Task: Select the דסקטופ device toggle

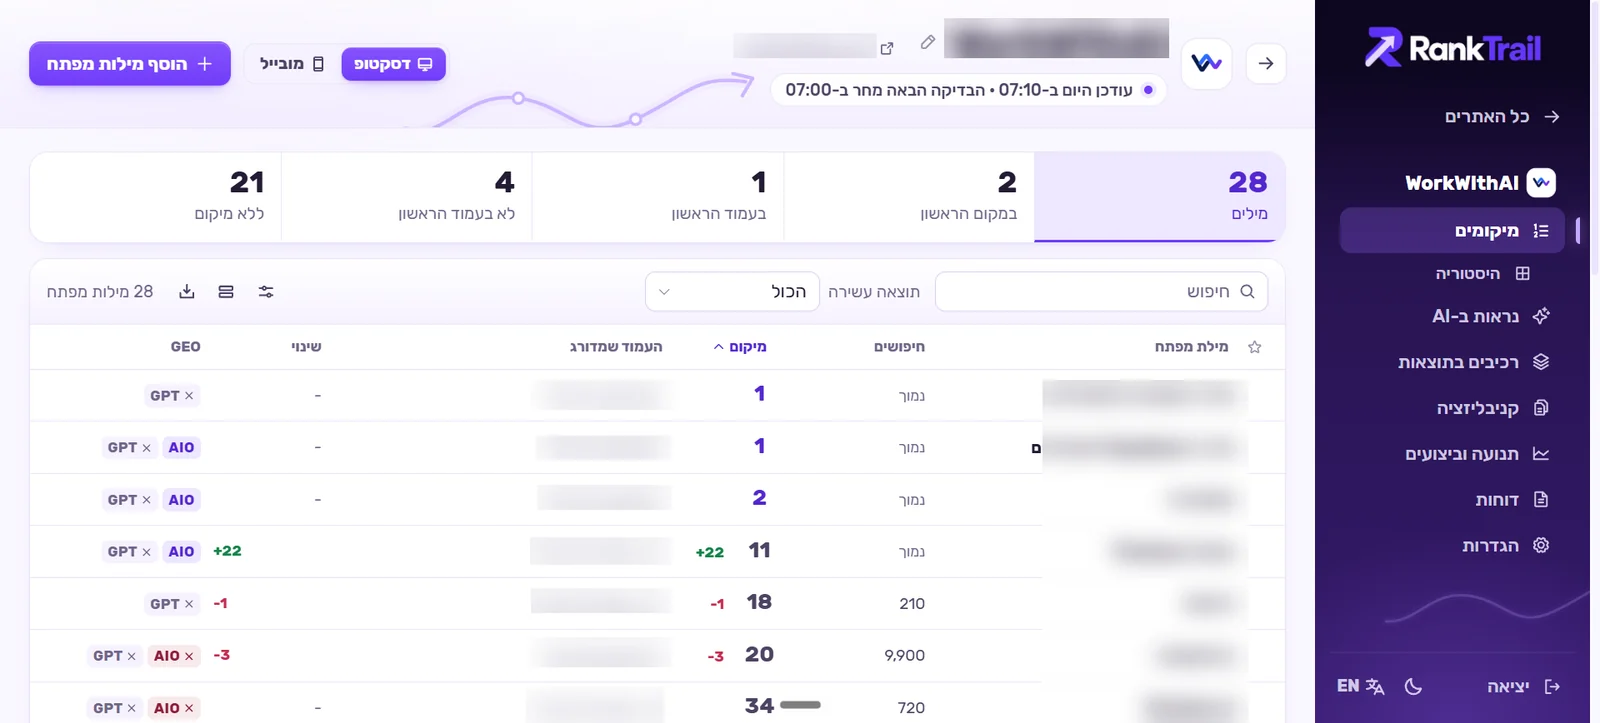Action: pos(393,64)
